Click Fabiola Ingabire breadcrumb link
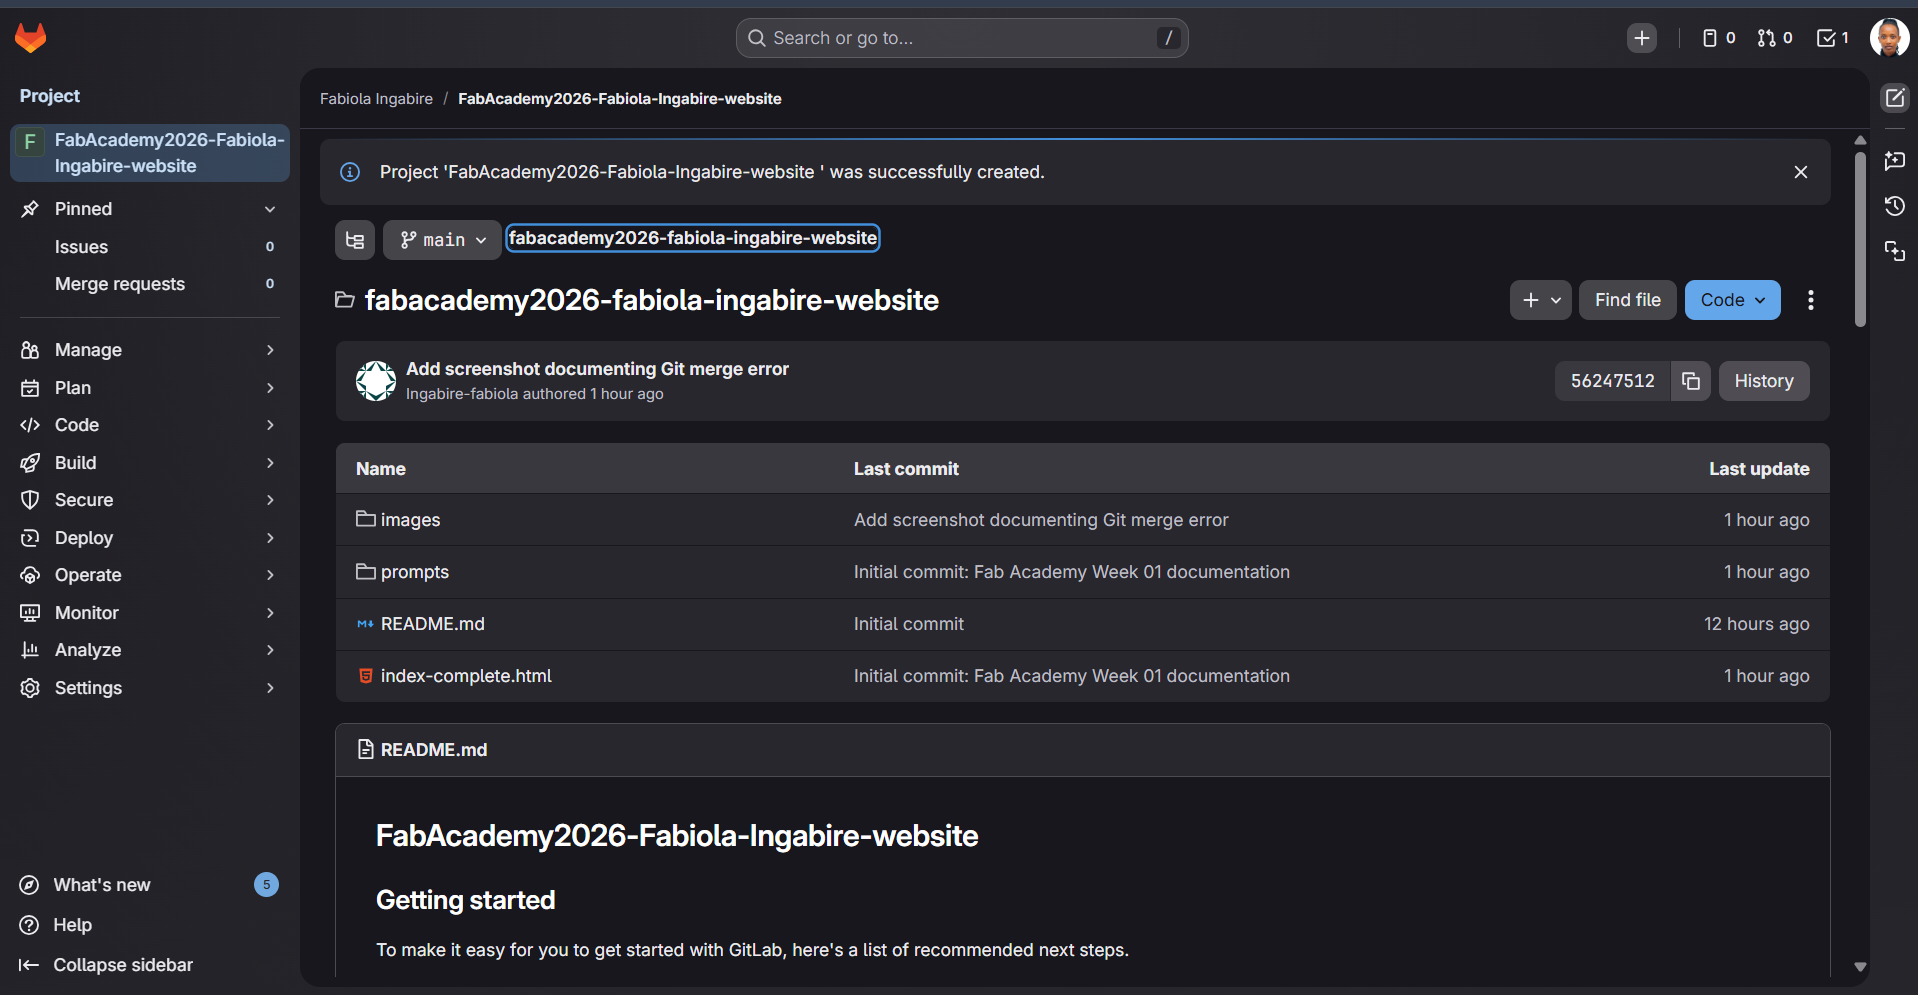 tap(376, 99)
